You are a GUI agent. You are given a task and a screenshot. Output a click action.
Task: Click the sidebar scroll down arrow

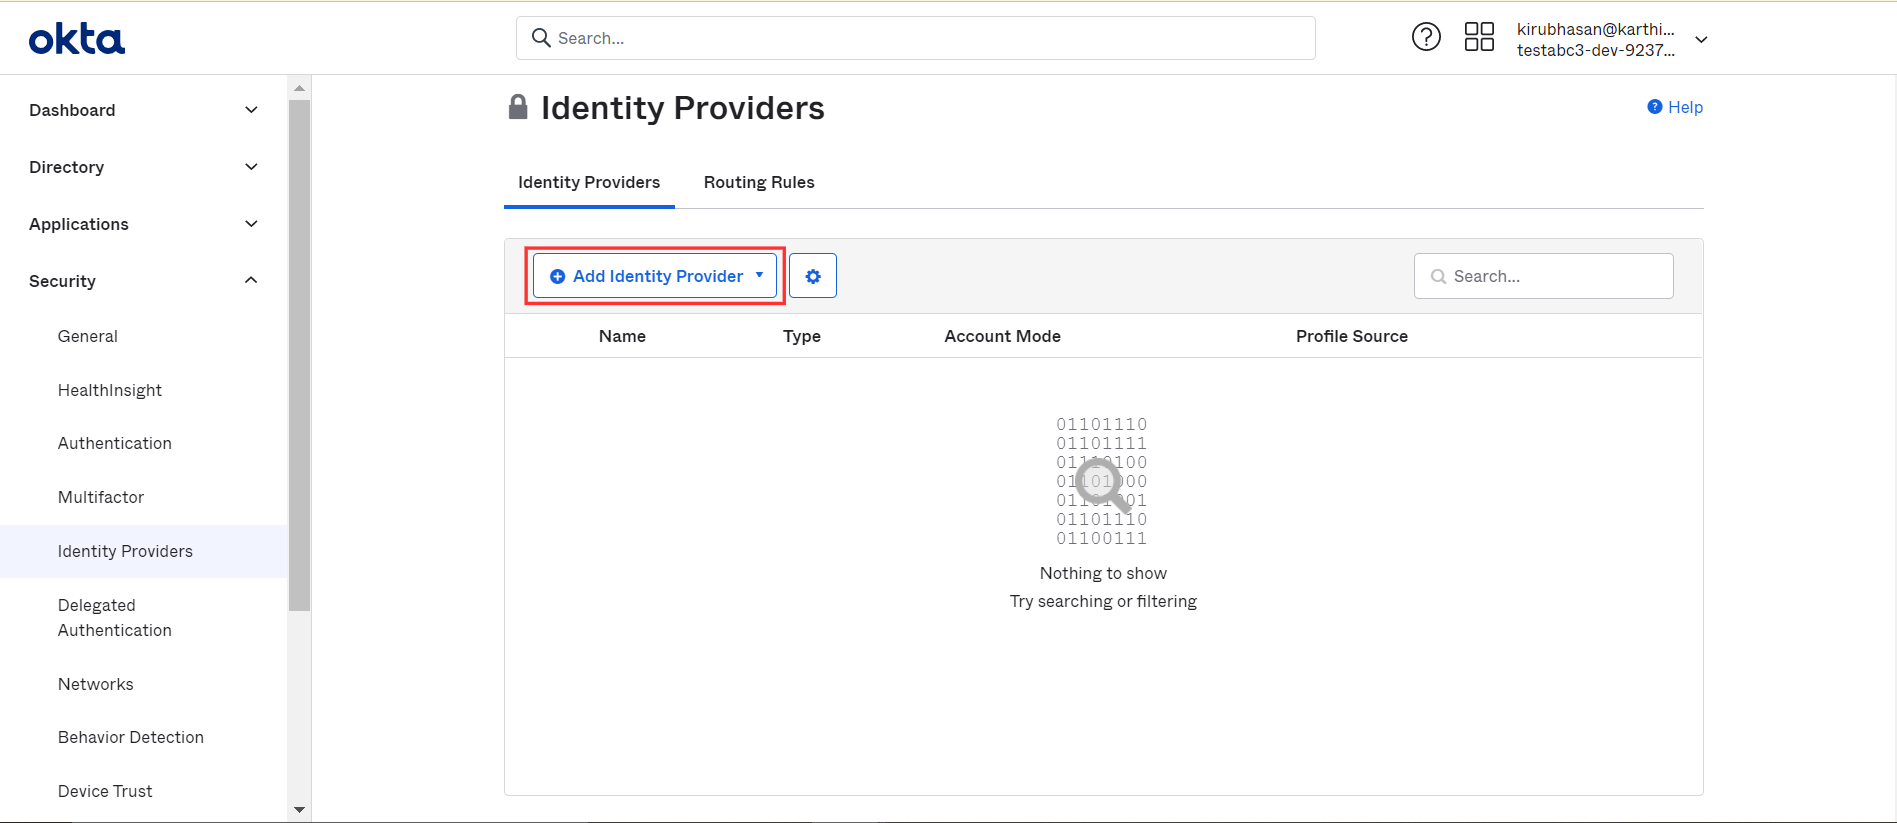tap(299, 810)
